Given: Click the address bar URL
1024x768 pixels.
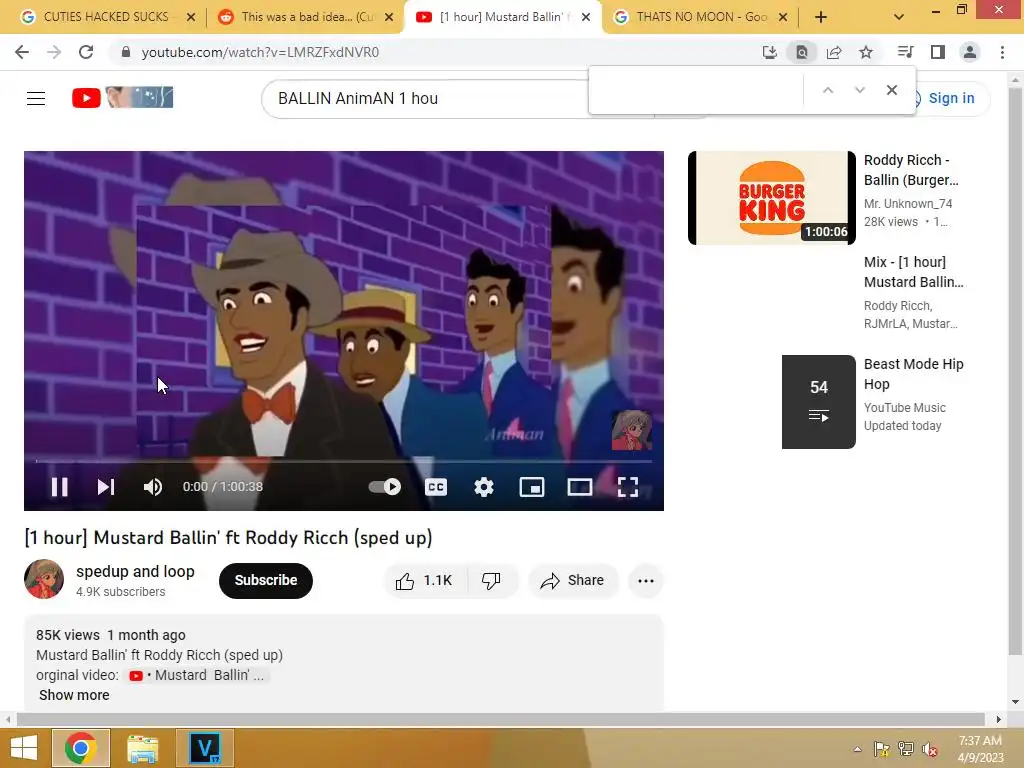Looking at the screenshot, I should point(260,52).
